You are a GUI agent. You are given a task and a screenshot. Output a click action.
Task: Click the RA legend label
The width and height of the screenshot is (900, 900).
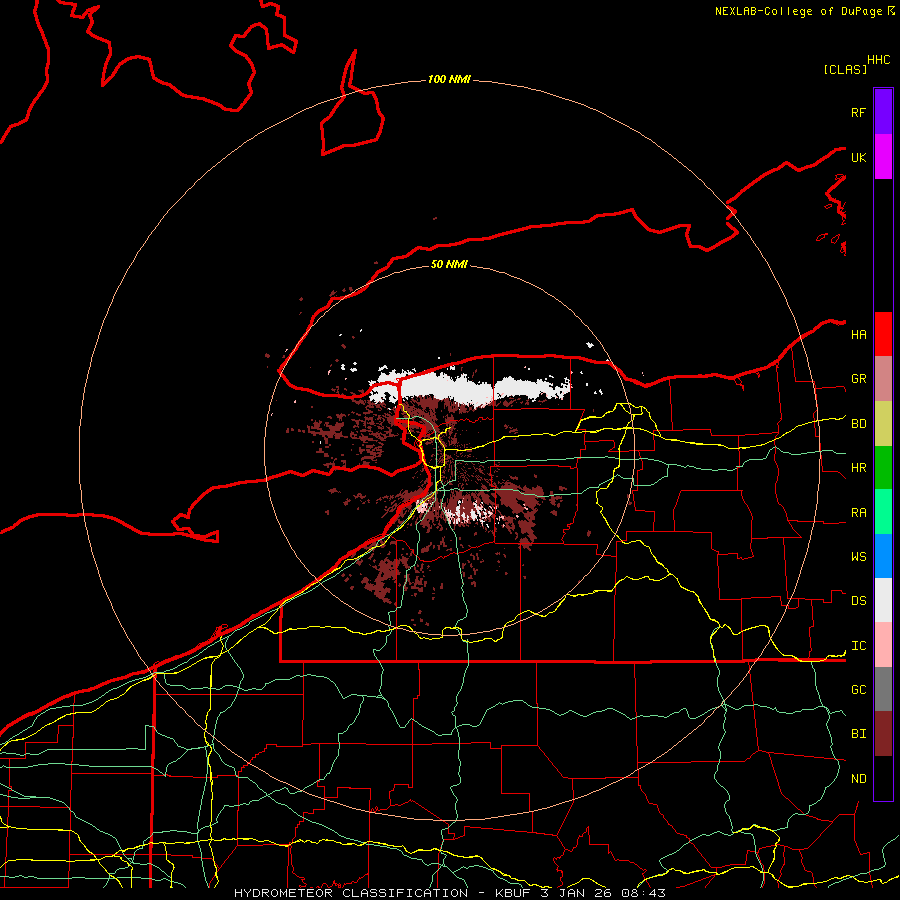[x=858, y=513]
